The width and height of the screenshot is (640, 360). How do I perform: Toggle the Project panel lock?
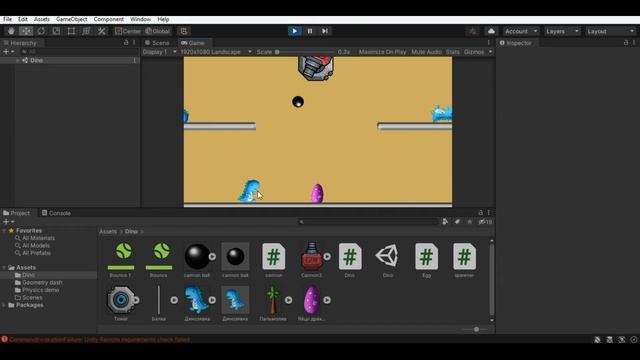pos(480,213)
